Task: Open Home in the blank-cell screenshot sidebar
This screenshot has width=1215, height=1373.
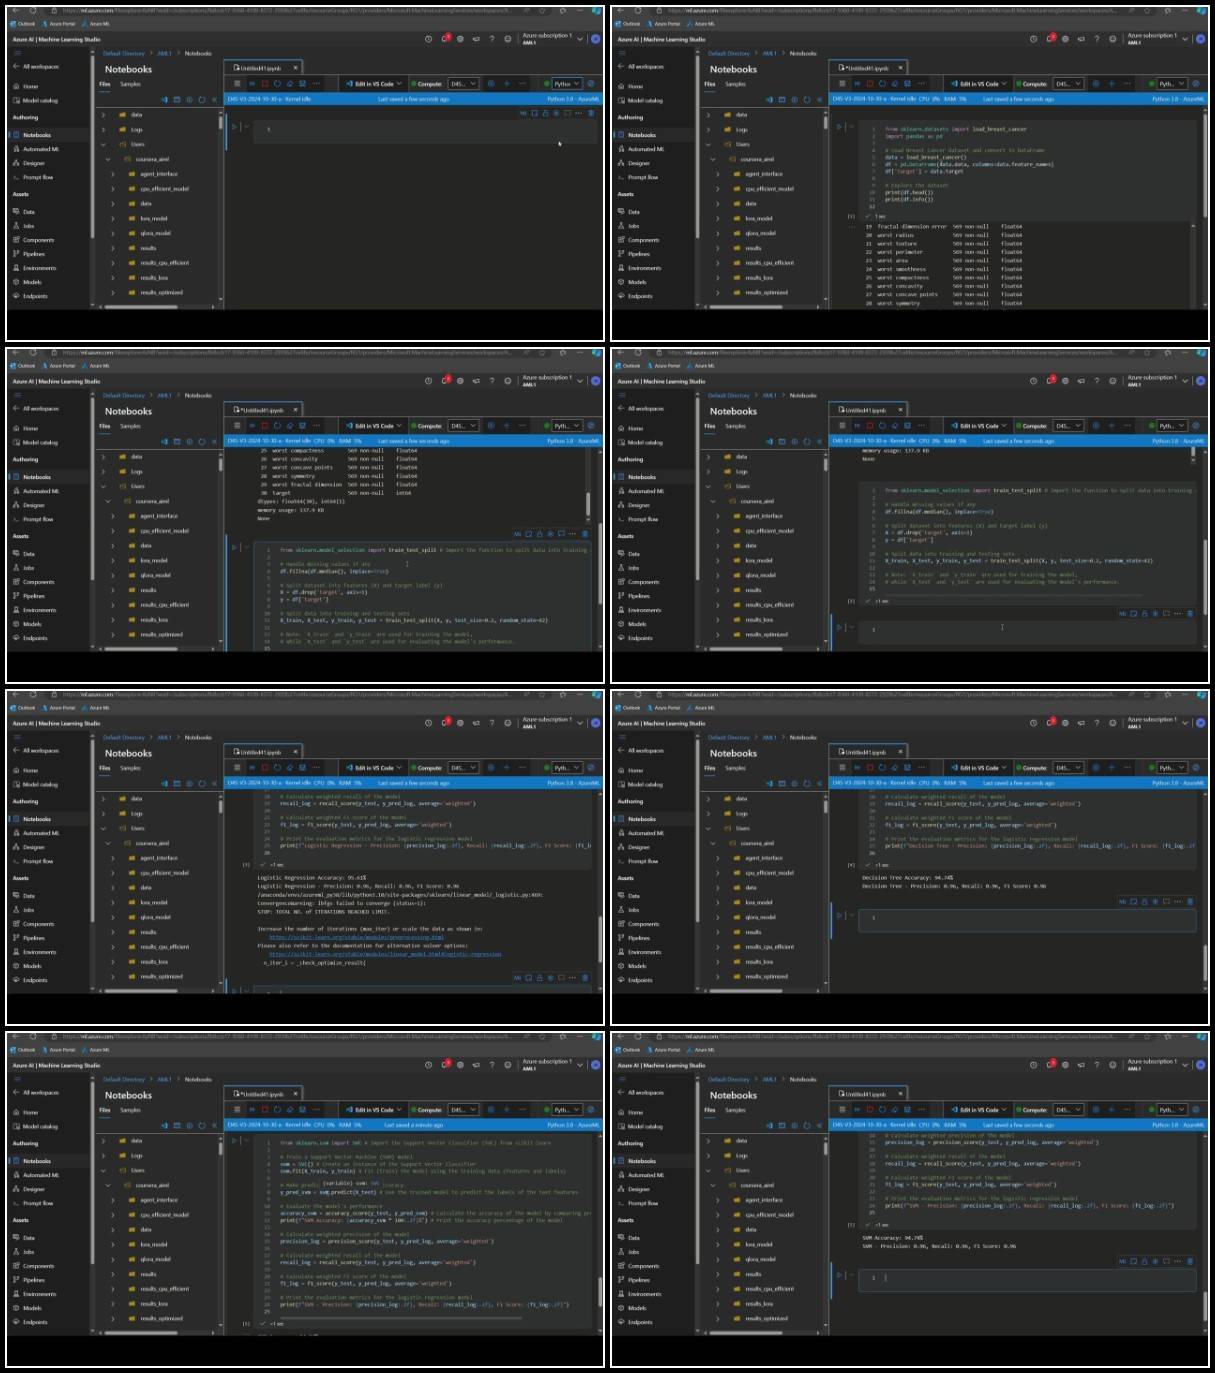Action: pyautogui.click(x=31, y=86)
